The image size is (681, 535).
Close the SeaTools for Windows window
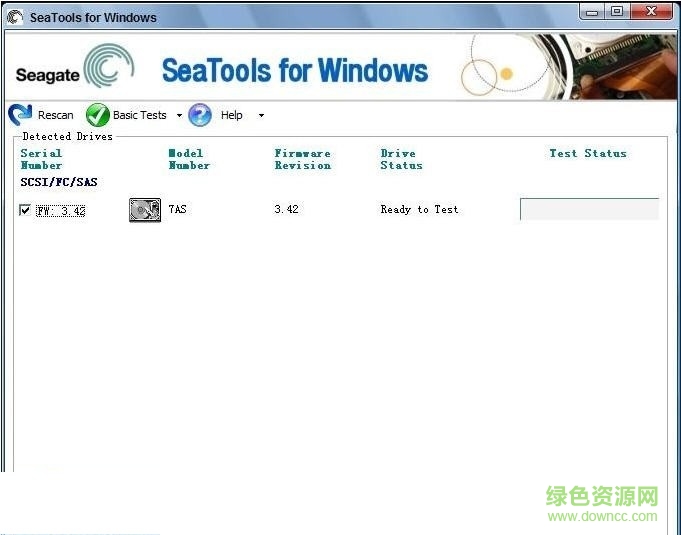click(x=651, y=12)
